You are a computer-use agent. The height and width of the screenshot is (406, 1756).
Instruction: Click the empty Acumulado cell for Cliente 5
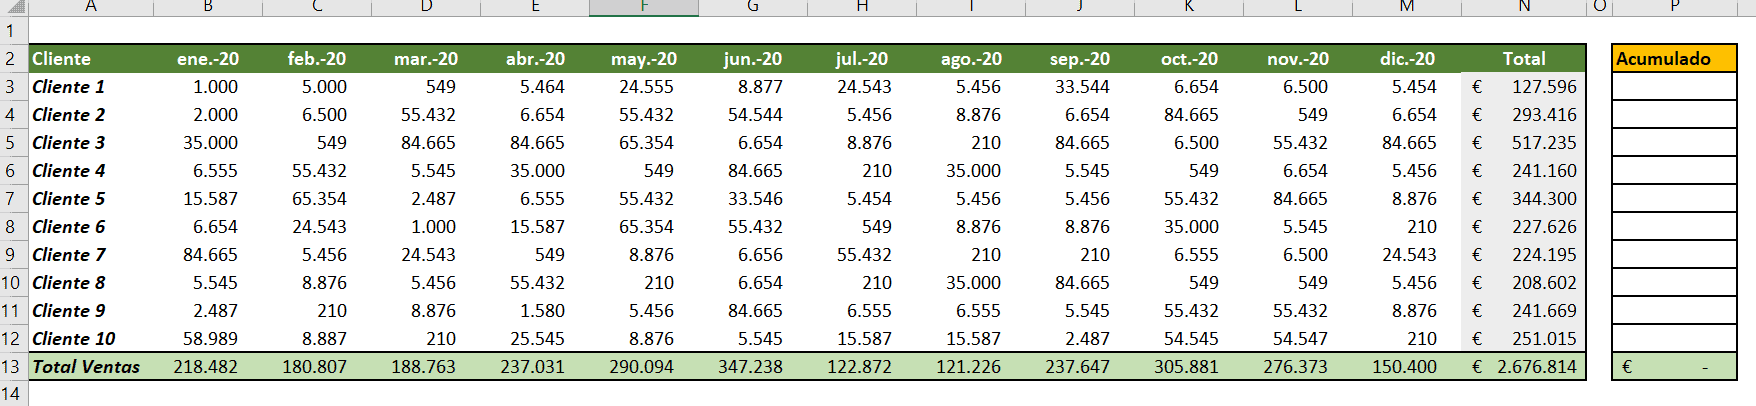pyautogui.click(x=1674, y=198)
